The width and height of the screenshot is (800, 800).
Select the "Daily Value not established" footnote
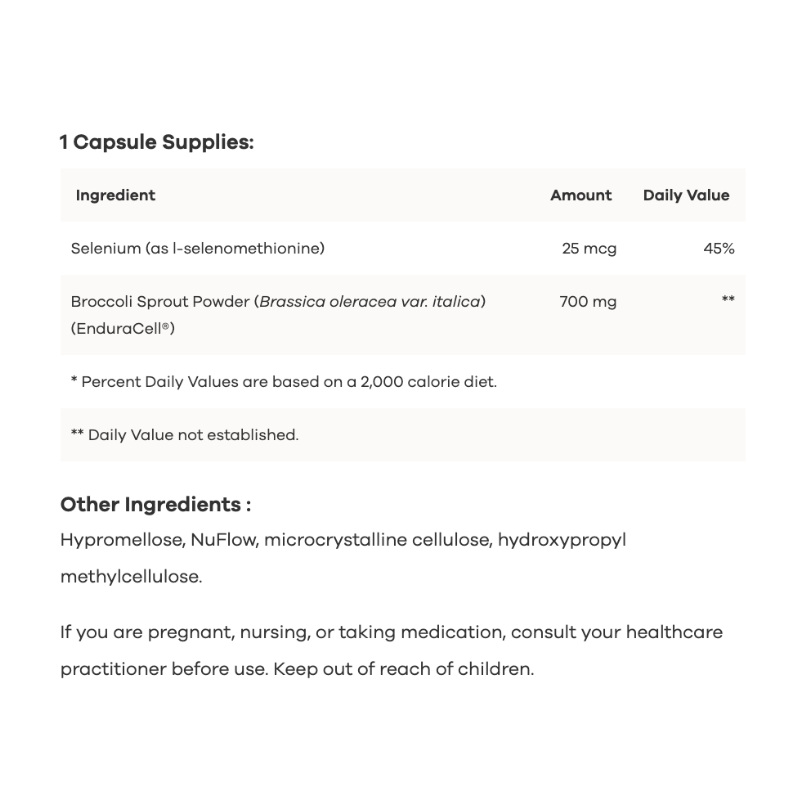point(185,435)
